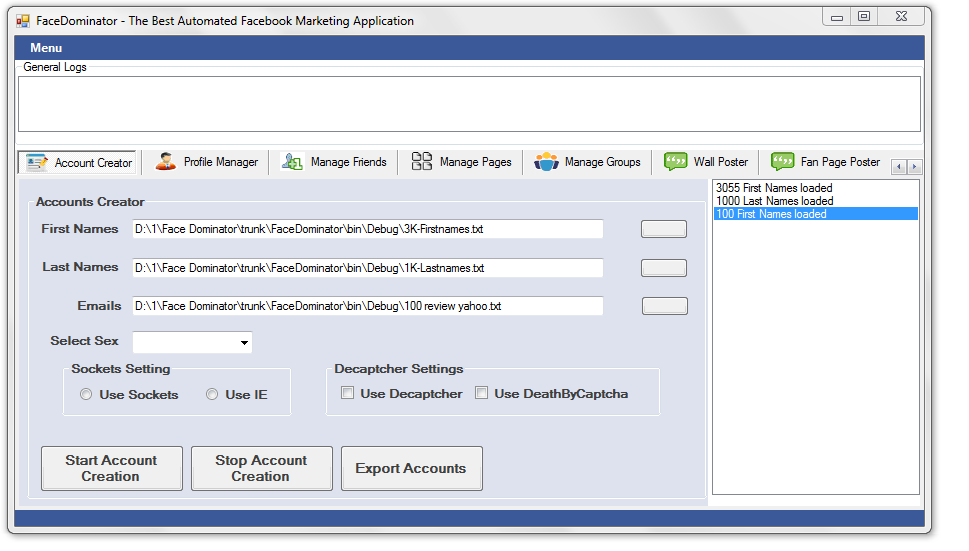The width and height of the screenshot is (969, 551).
Task: Click the browse button beside Last Names
Action: 664,268
